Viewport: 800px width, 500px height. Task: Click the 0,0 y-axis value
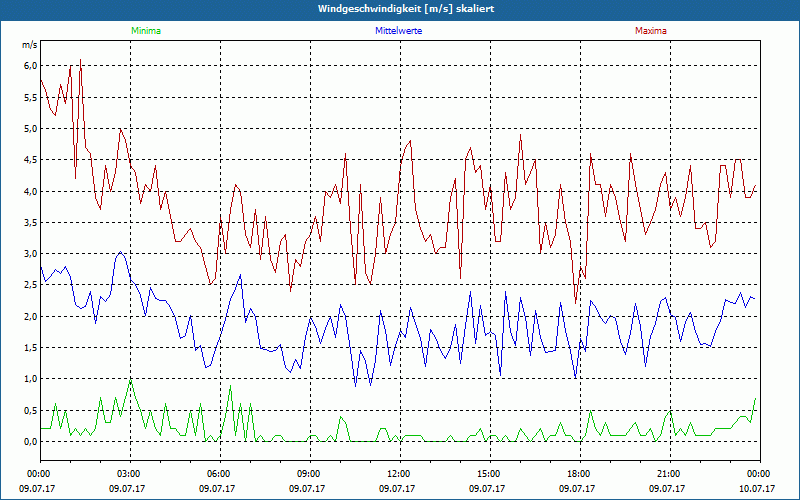30,442
